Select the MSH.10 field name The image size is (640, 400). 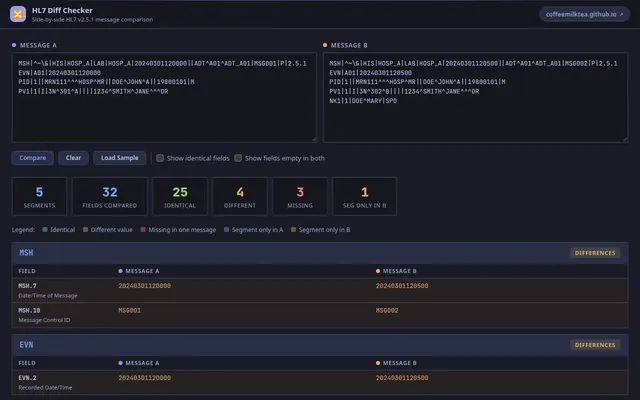29,310
